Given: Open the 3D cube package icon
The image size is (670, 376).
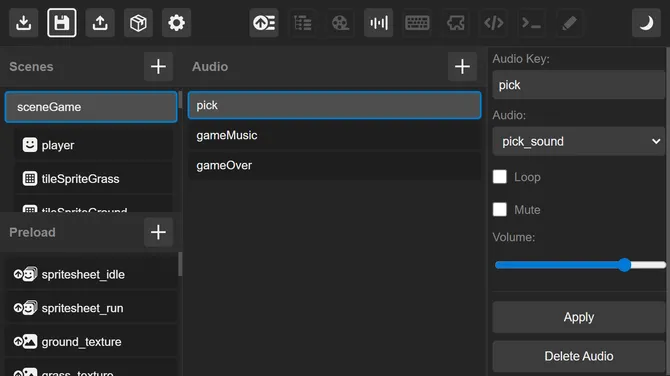Looking at the screenshot, I should (138, 23).
